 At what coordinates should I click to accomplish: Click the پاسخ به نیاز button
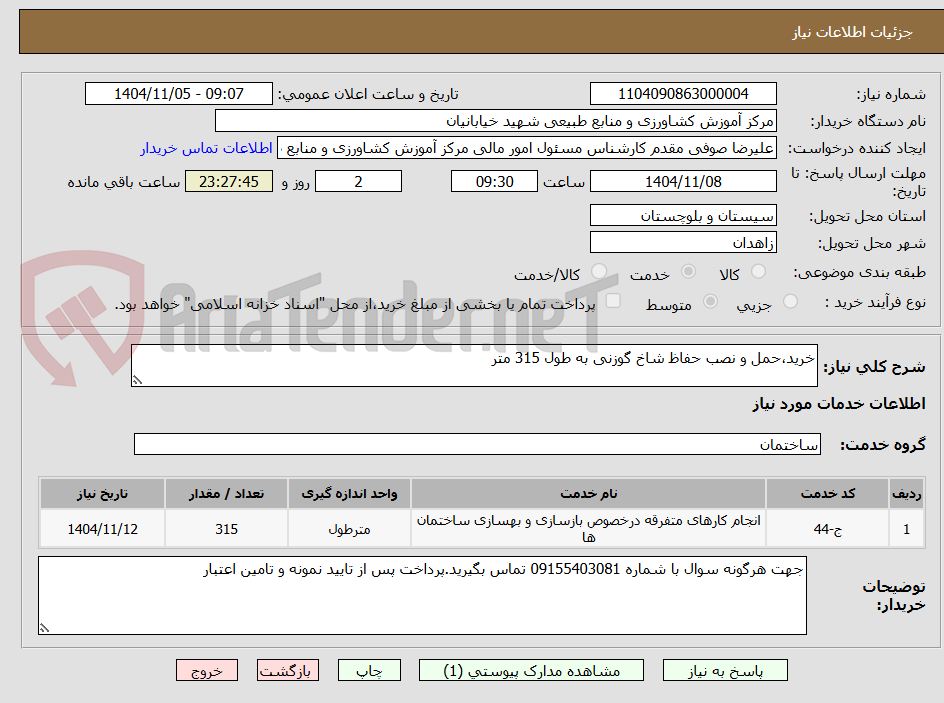[x=725, y=670]
